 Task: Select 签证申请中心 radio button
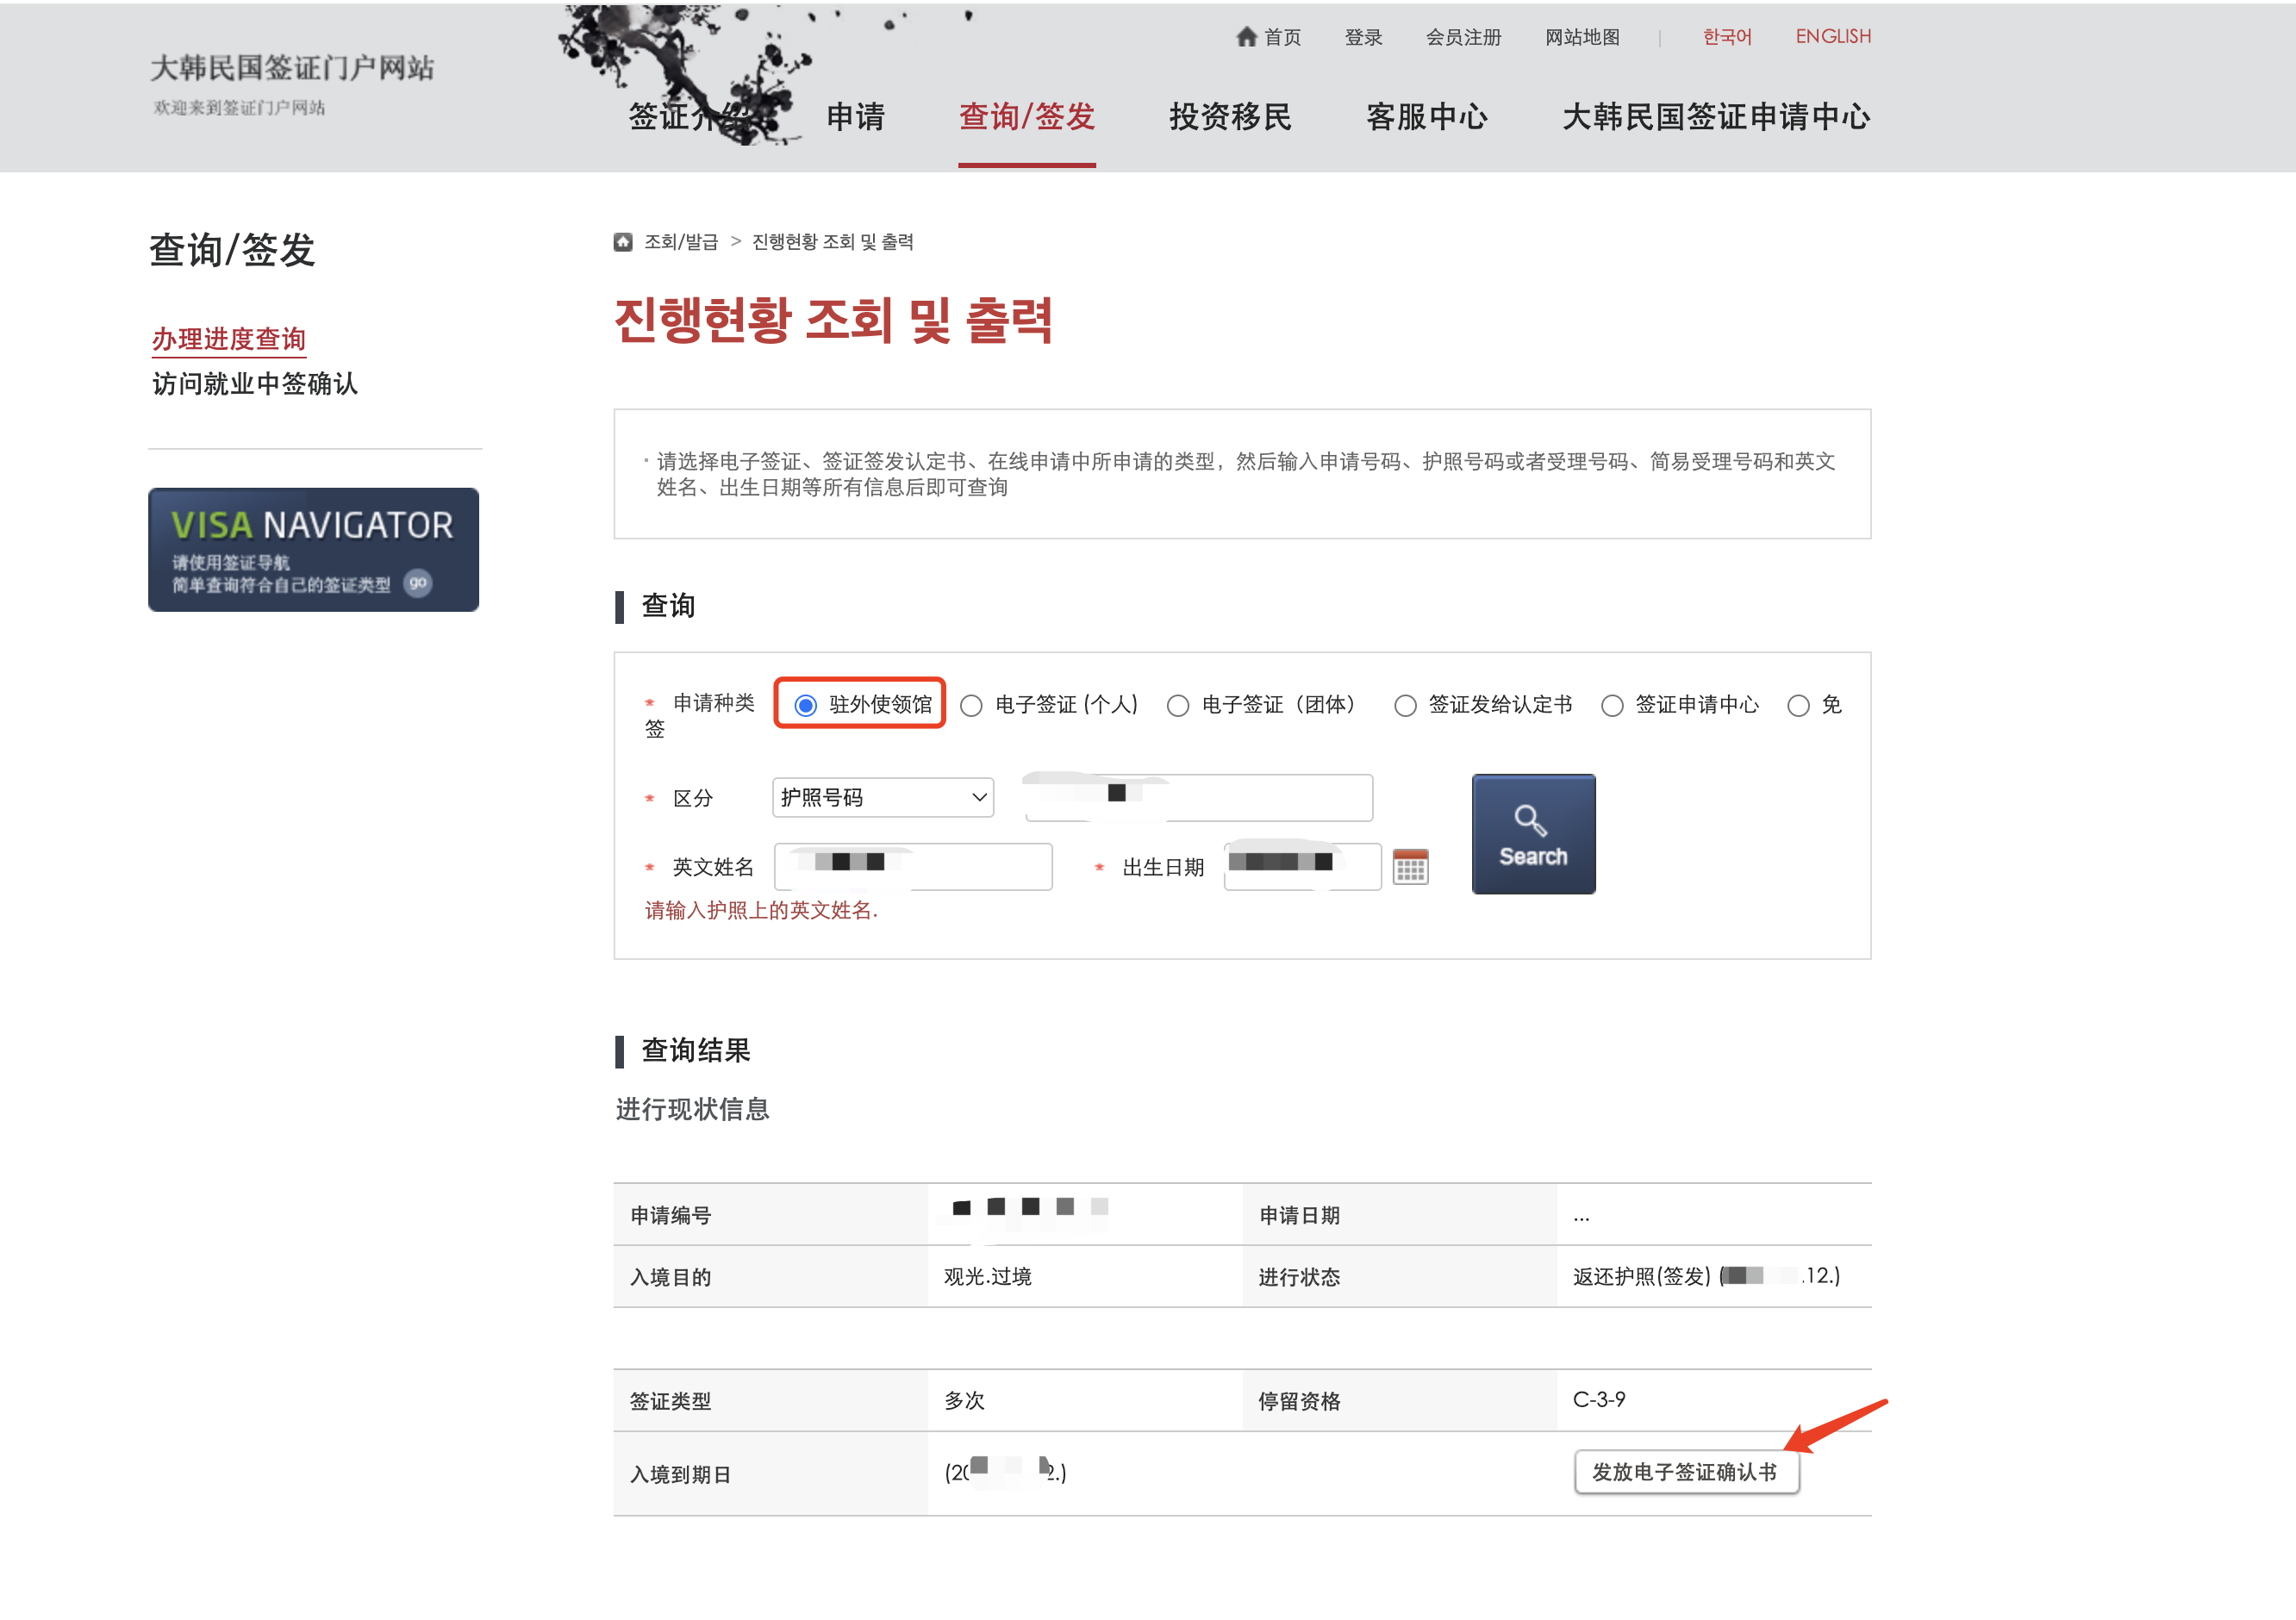pos(1612,706)
